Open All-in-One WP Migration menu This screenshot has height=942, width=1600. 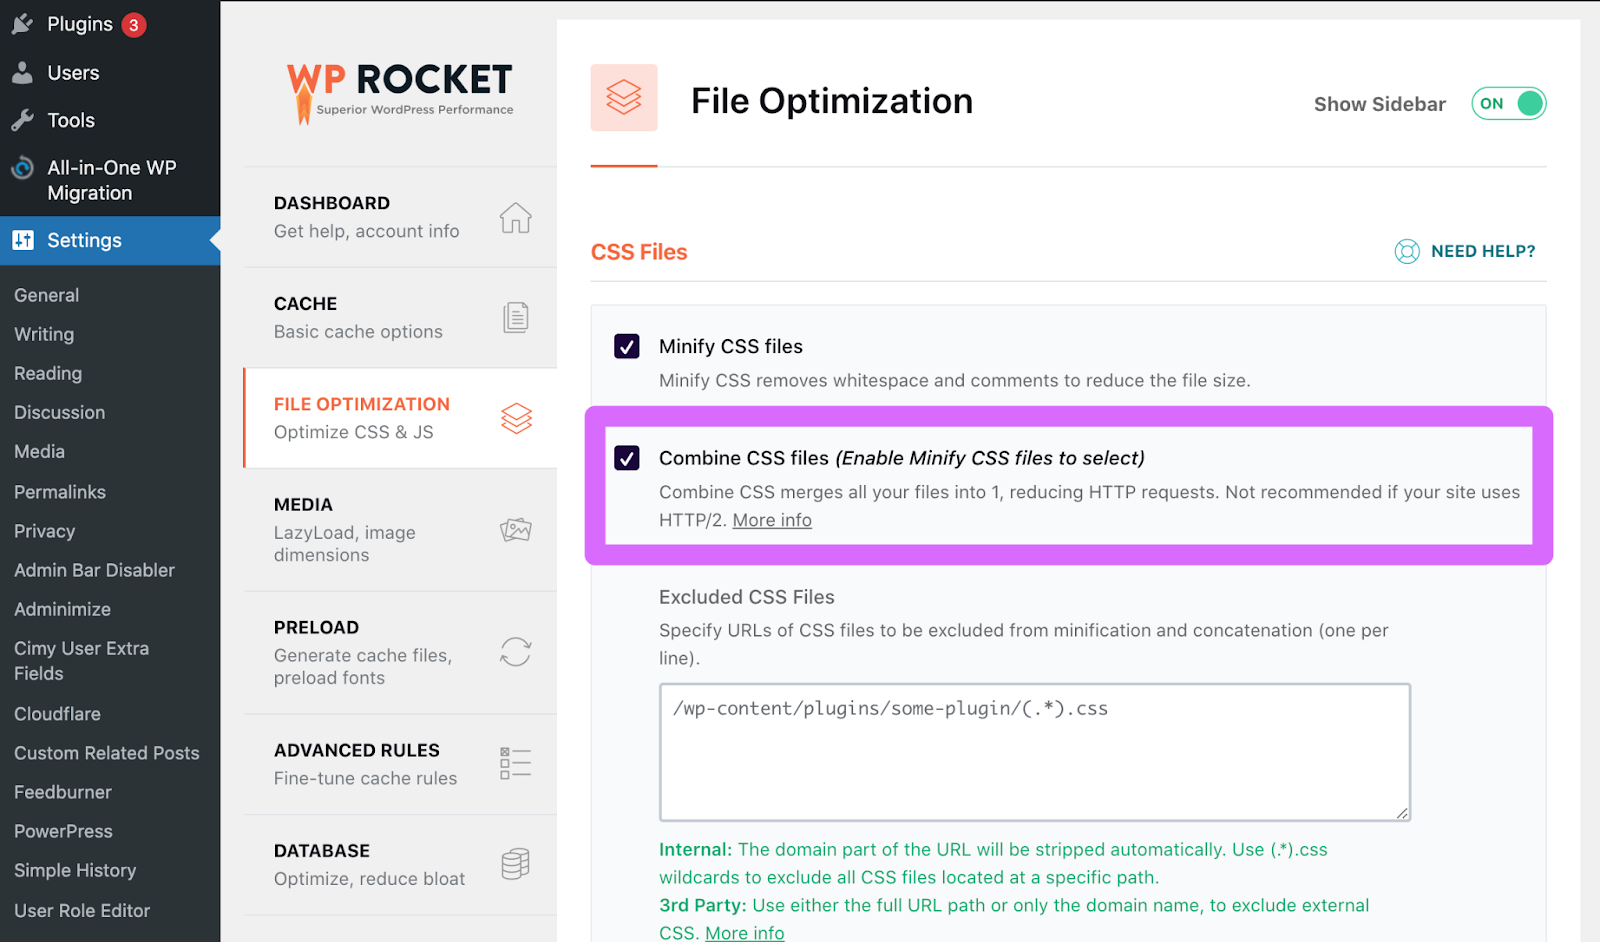[110, 180]
